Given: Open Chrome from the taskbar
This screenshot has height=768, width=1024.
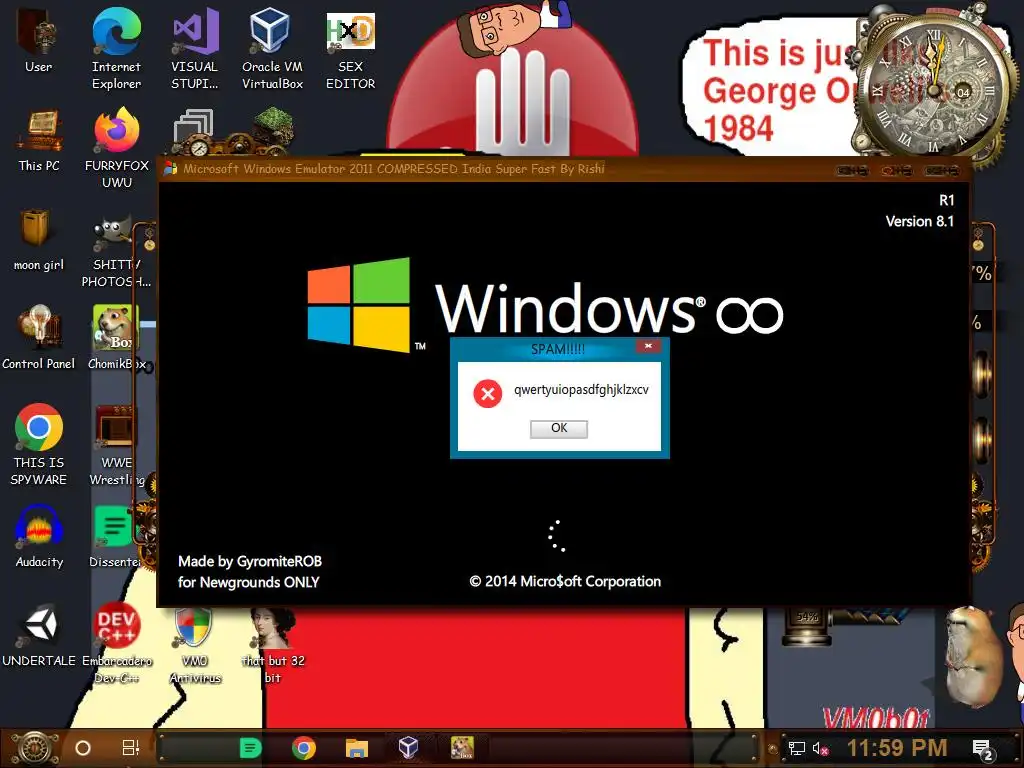Looking at the screenshot, I should (304, 748).
